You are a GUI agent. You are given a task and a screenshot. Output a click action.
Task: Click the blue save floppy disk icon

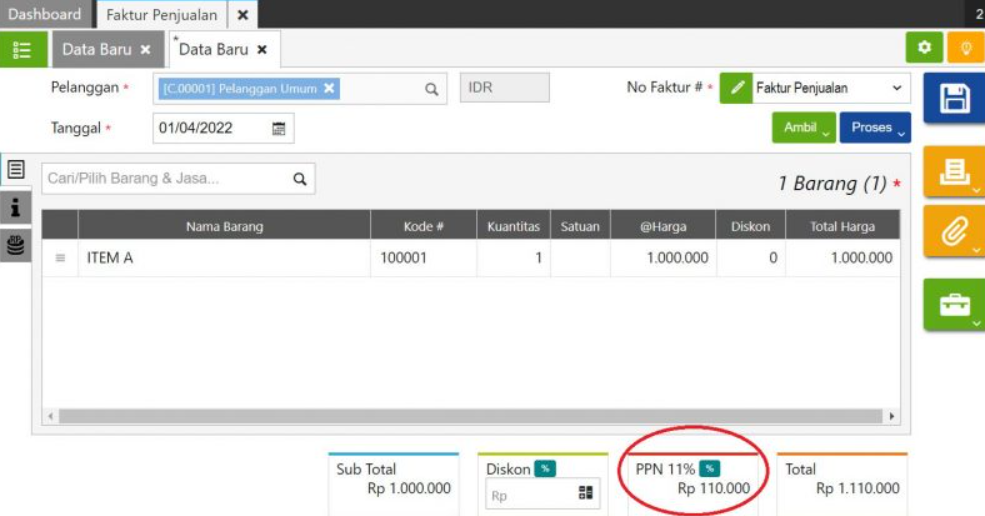(954, 98)
